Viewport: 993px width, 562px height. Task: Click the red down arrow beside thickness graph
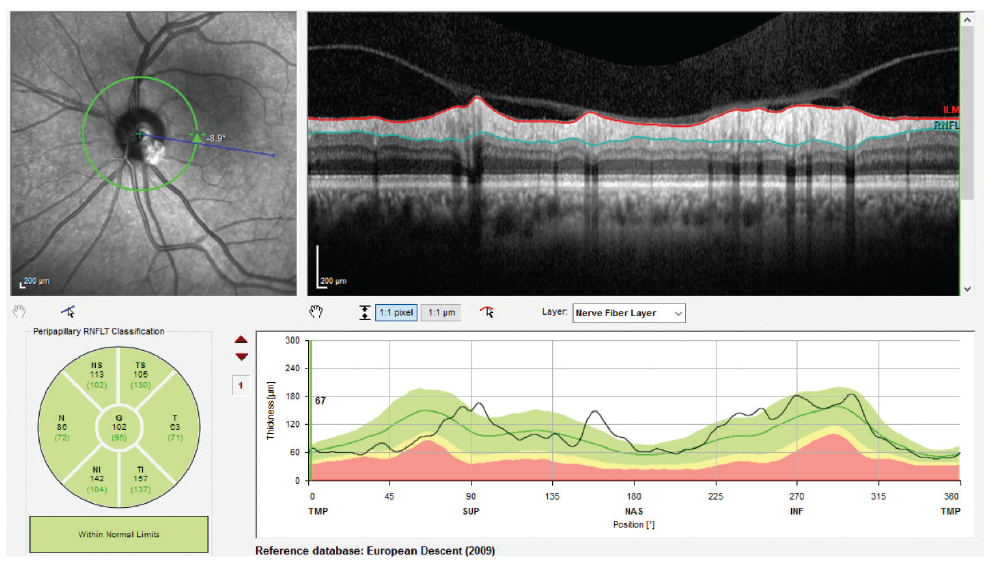[x=241, y=357]
